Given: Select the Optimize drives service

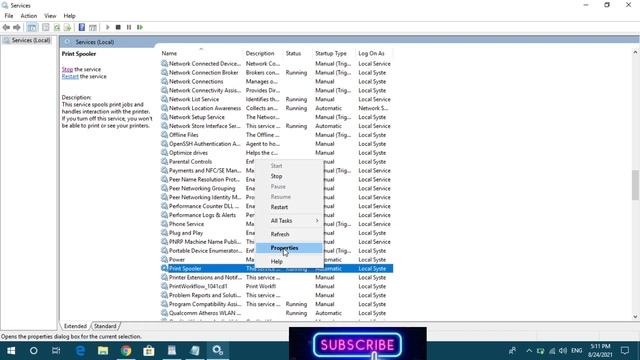Looking at the screenshot, I should [276, 153].
